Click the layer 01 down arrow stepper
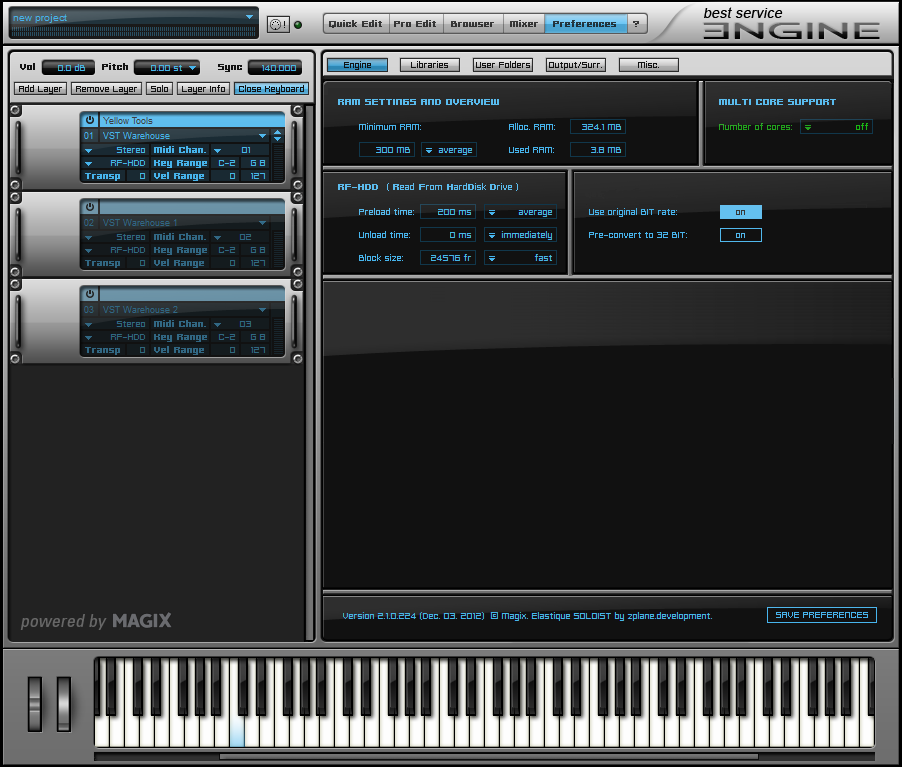This screenshot has width=902, height=767. pos(278,139)
